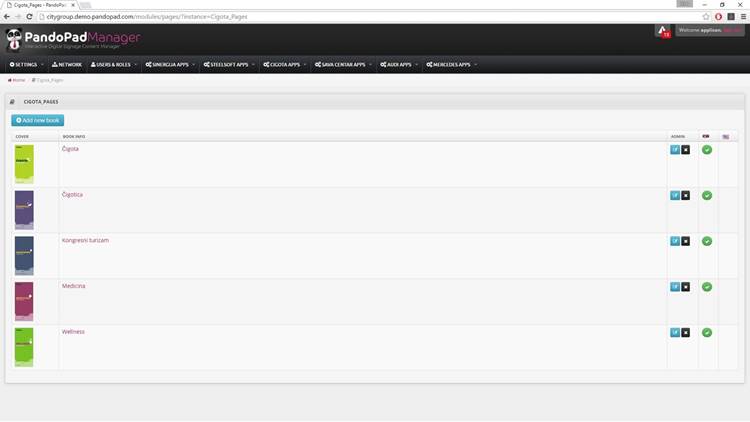Image resolution: width=750 pixels, height=422 pixels.
Task: Click the Opera extension icon in toolbar
Action: tap(718, 17)
